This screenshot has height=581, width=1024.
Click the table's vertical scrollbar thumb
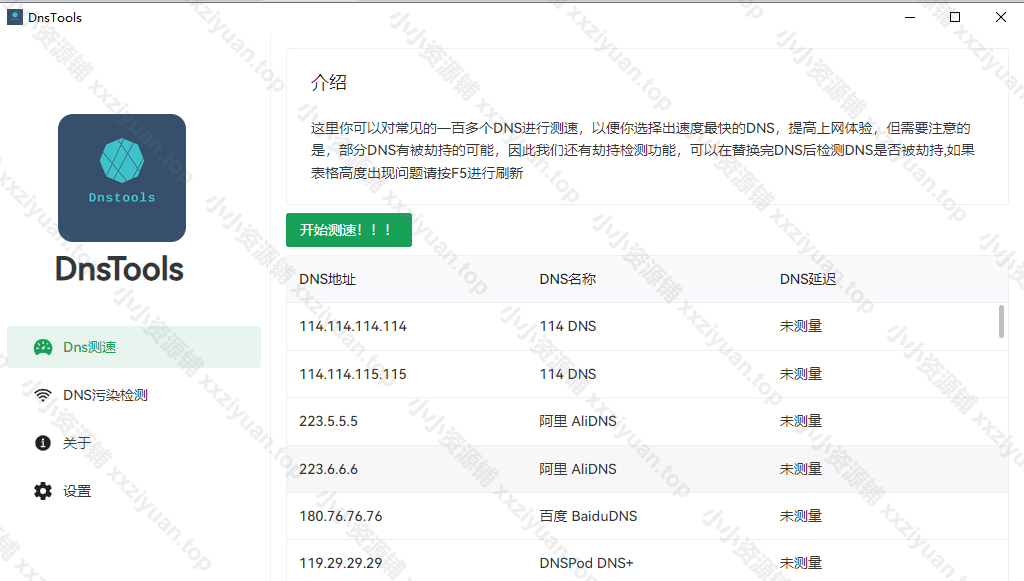pyautogui.click(x=1002, y=322)
